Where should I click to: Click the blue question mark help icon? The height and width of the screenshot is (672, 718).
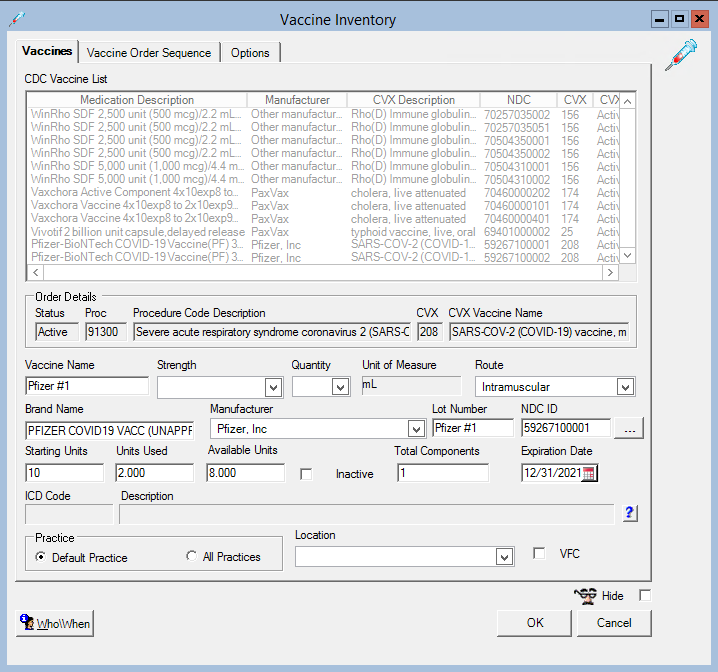[629, 513]
